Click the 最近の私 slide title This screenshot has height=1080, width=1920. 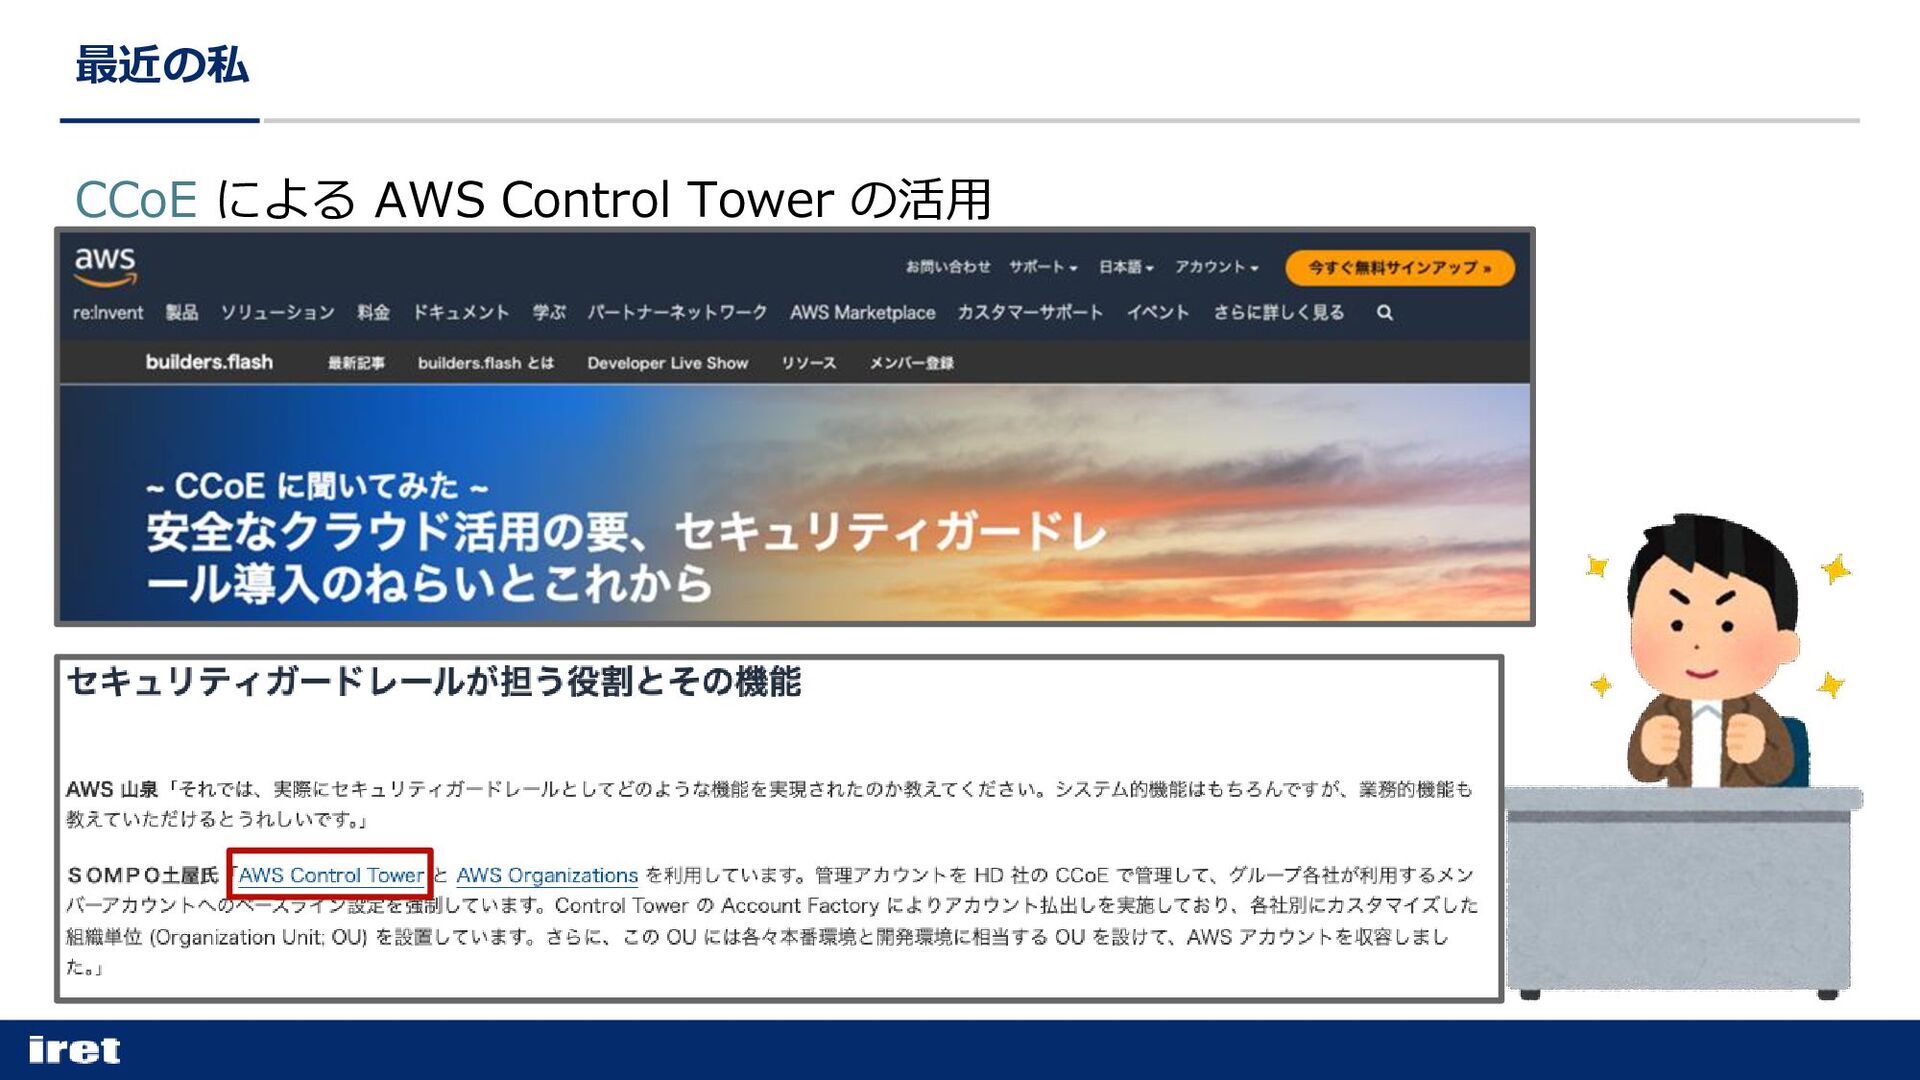[161, 65]
